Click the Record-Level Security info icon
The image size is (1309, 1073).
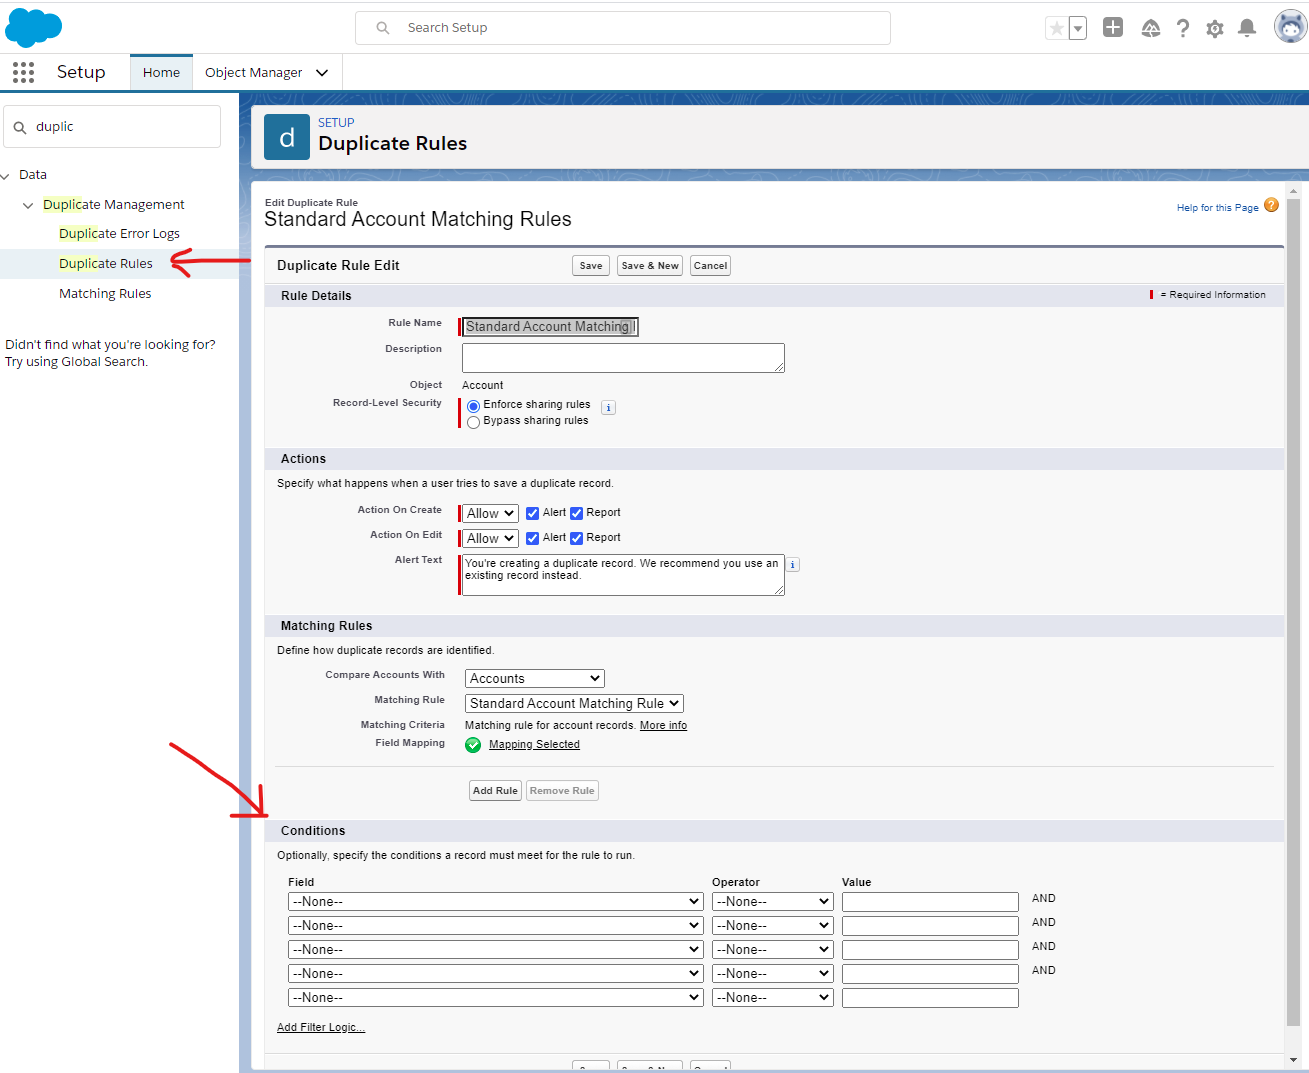(608, 408)
